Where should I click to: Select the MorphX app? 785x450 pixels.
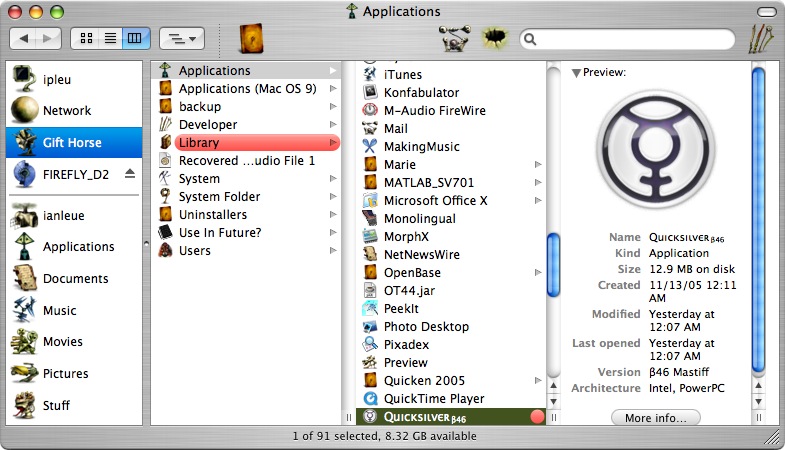pos(451,237)
